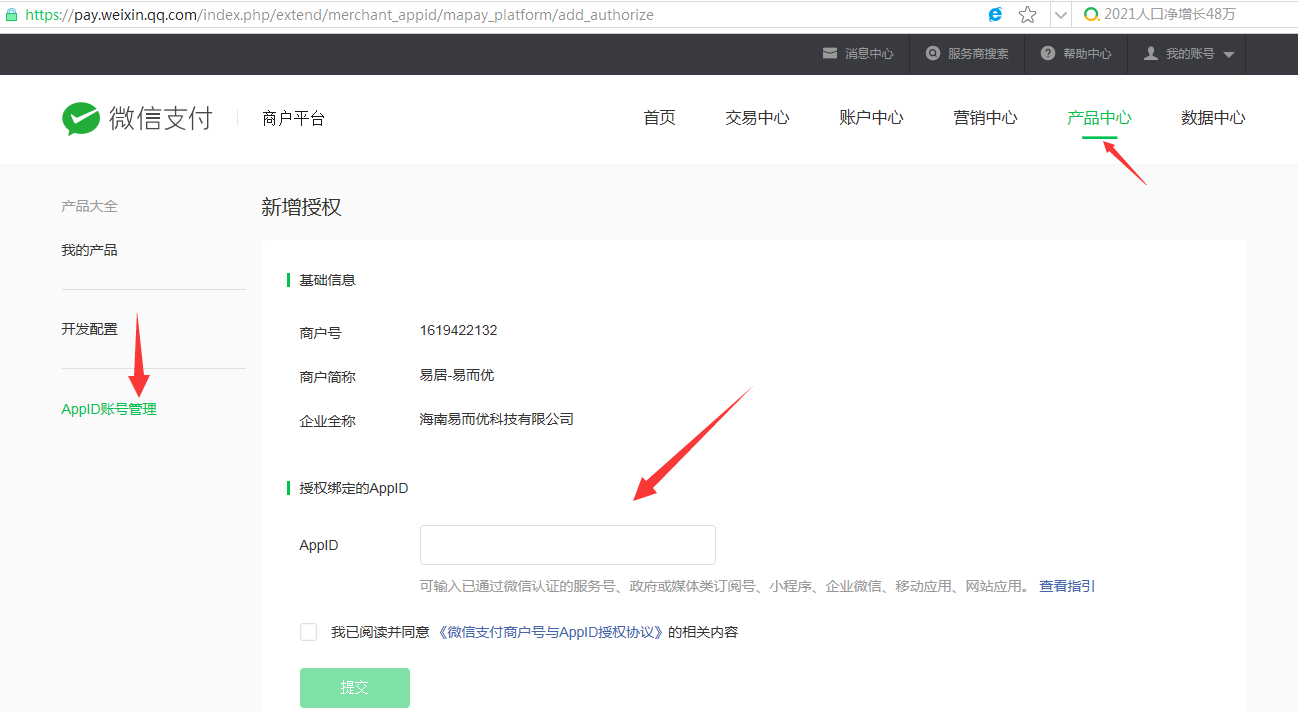Screen dimensions: 1298x712
Task: Open the 查看指引 link
Action: 1066,585
